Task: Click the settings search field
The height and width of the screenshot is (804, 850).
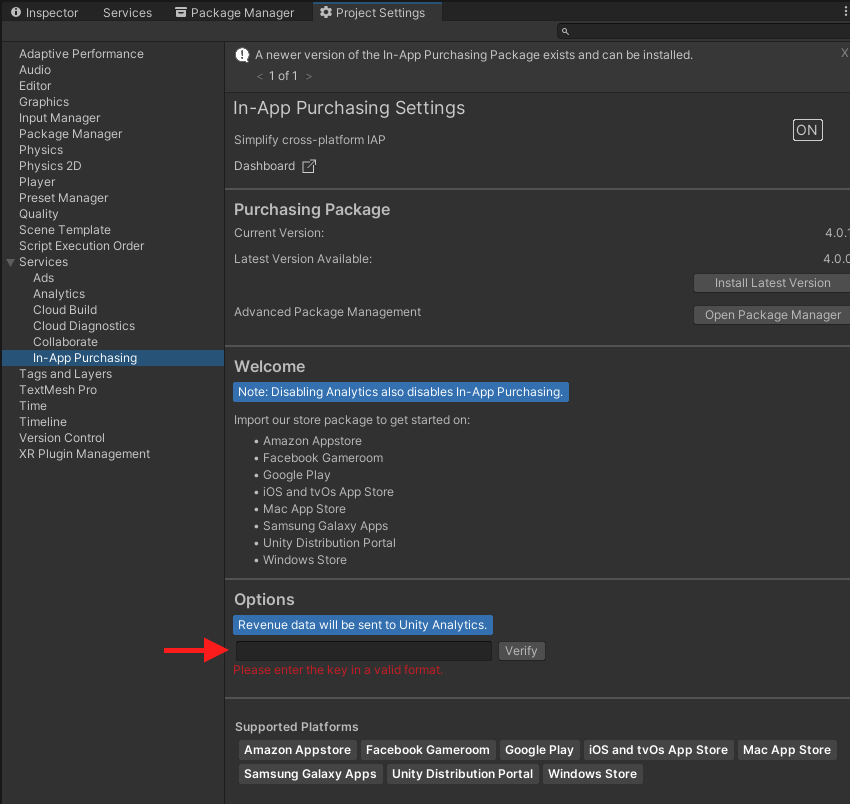Action: pyautogui.click(x=703, y=31)
